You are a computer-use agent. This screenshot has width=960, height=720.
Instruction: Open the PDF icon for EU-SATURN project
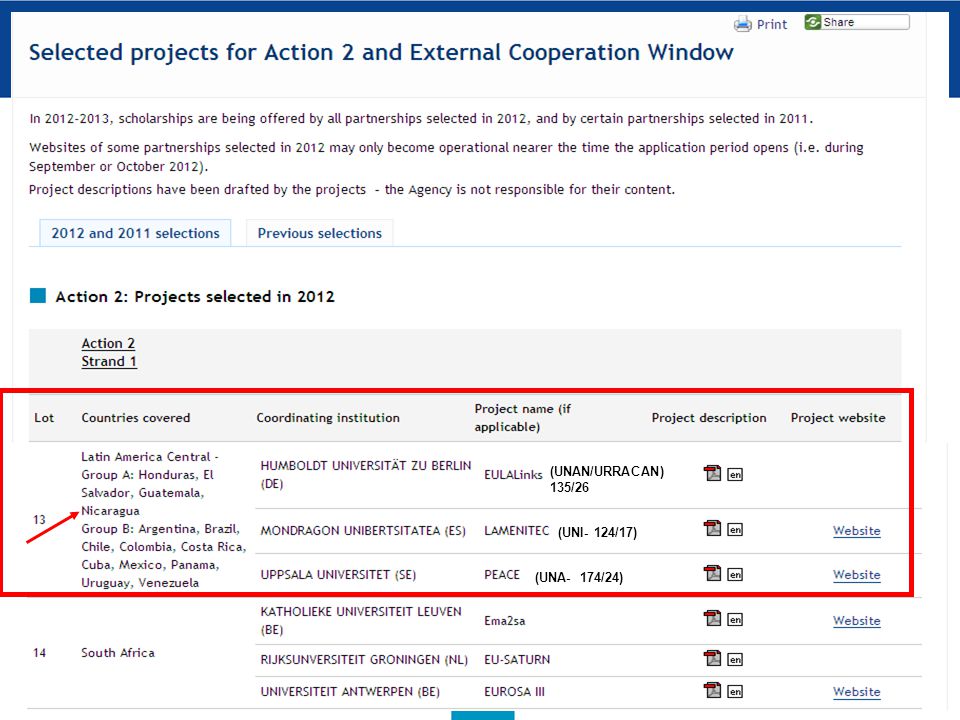[x=712, y=658]
